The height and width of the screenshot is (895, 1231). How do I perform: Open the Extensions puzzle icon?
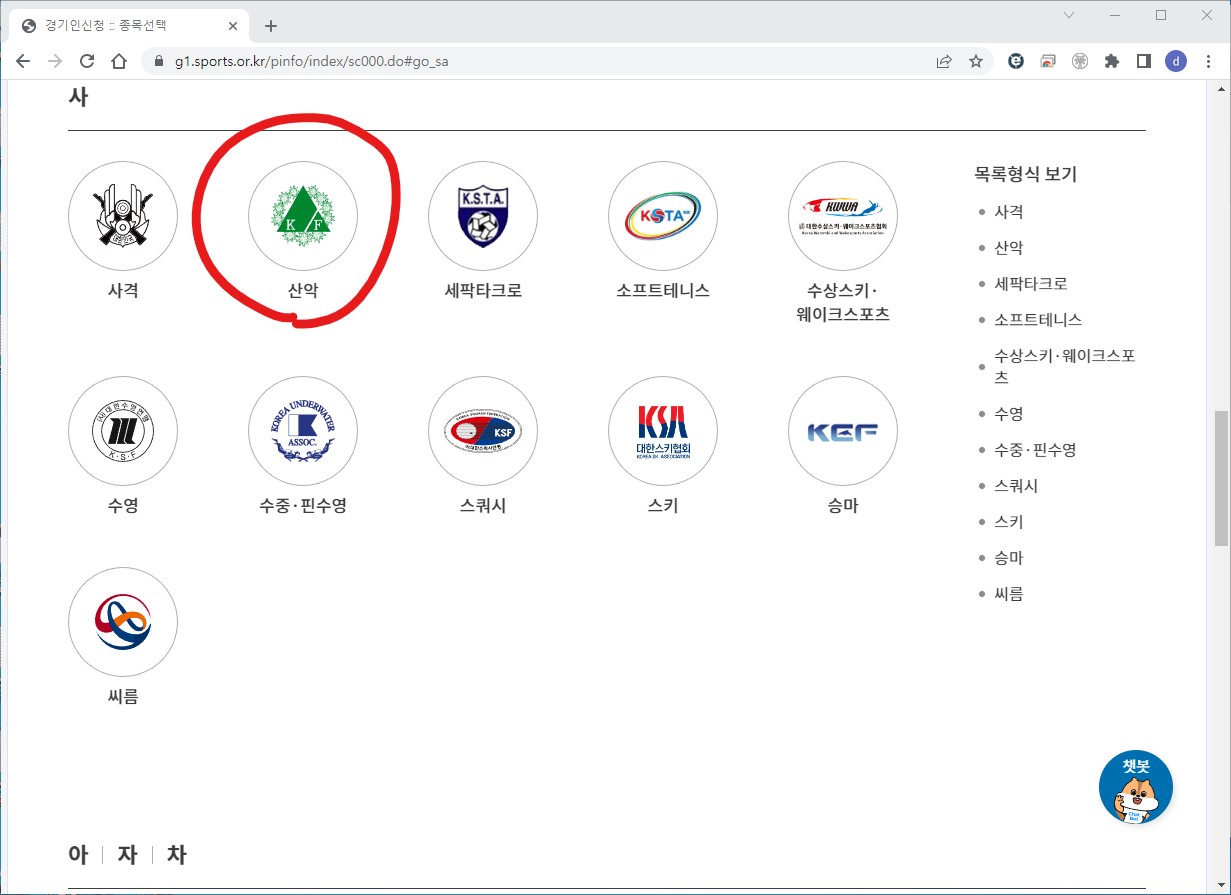pos(1111,61)
